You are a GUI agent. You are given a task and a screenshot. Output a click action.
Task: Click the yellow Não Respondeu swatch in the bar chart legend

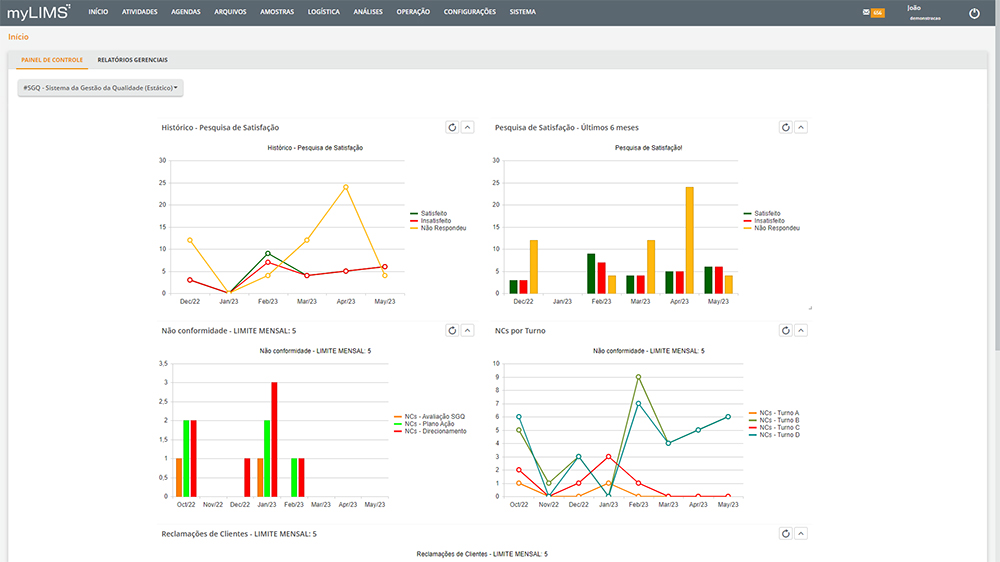(748, 228)
